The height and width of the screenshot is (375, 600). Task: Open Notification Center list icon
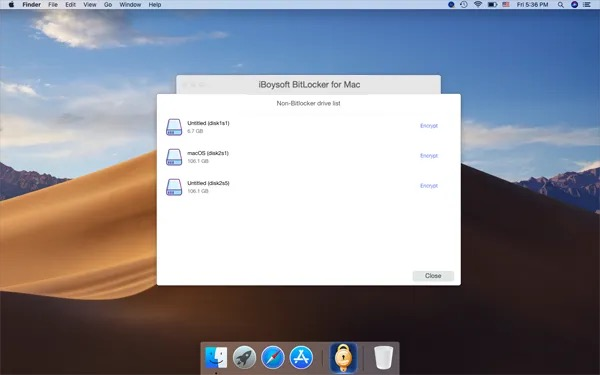pyautogui.click(x=587, y=5)
